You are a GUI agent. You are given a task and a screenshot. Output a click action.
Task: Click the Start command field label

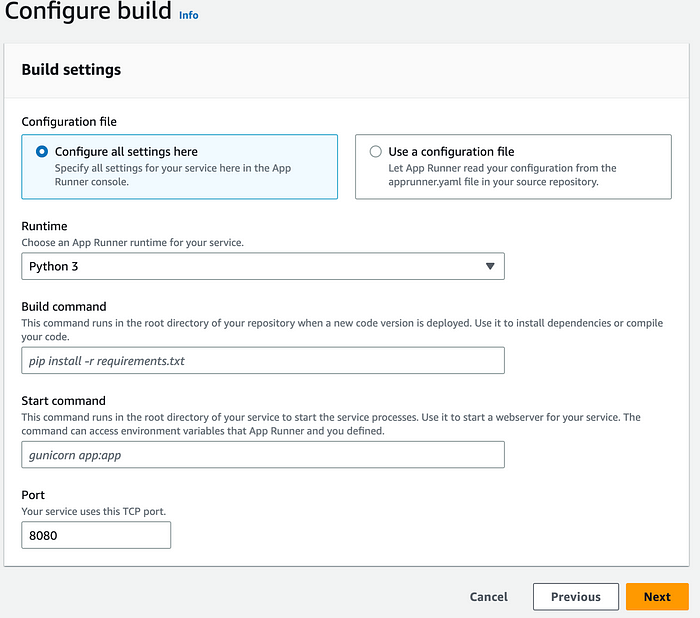63,401
